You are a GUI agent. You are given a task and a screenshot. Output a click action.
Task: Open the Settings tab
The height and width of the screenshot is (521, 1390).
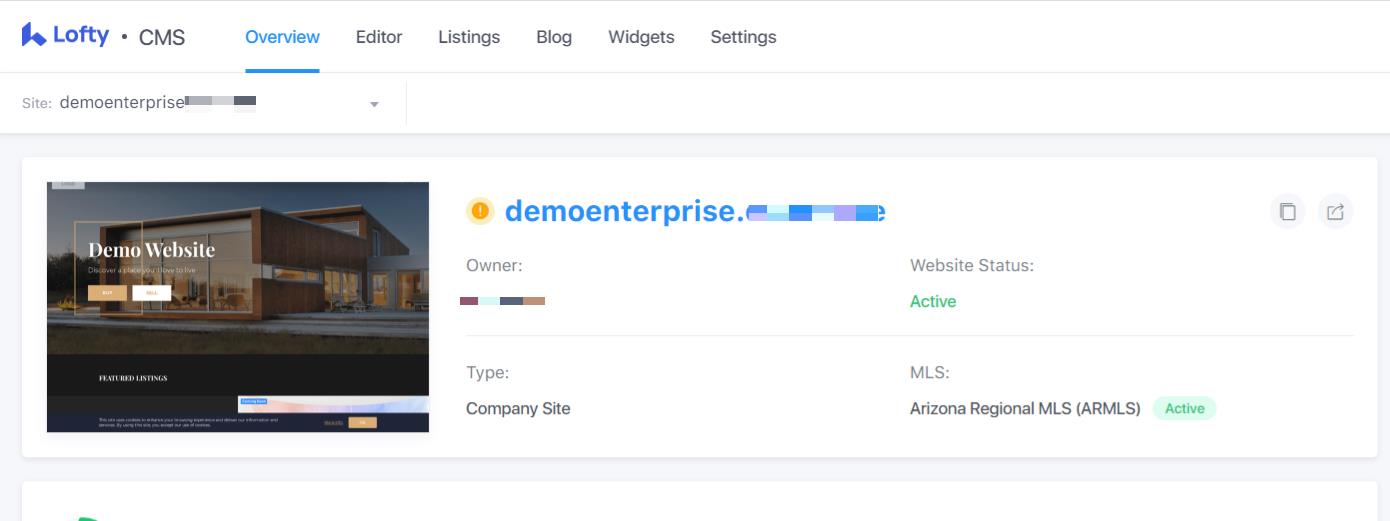point(743,37)
